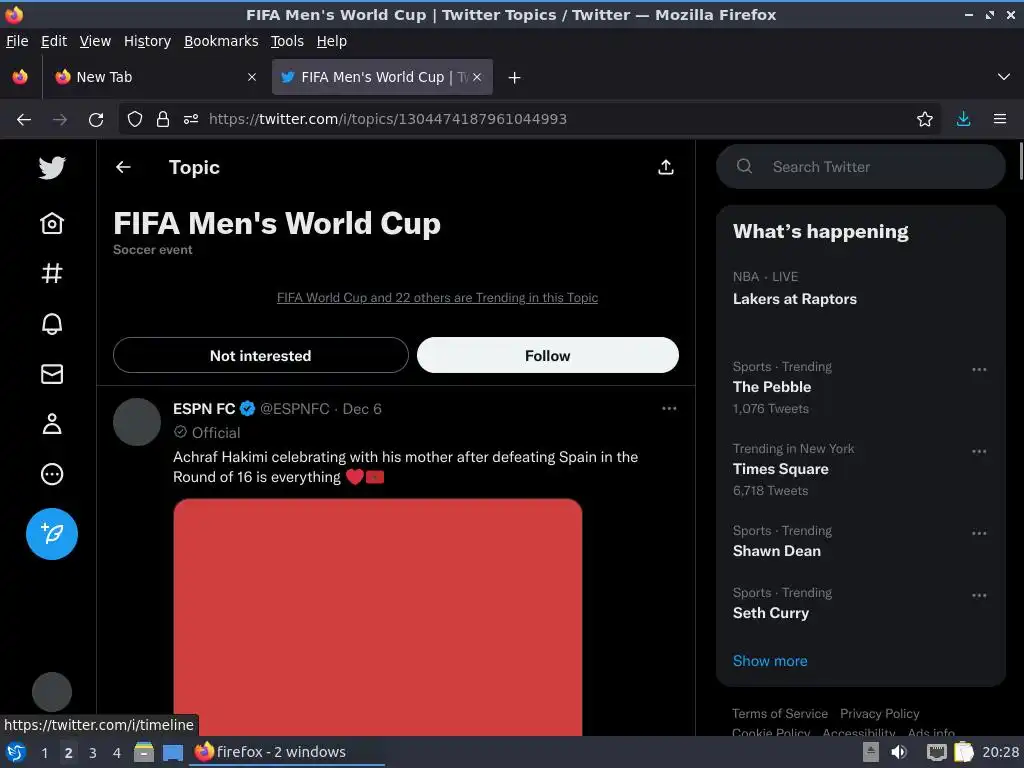The height and width of the screenshot is (768, 1024).
Task: Click the Search Twitter input field
Action: pos(861,167)
